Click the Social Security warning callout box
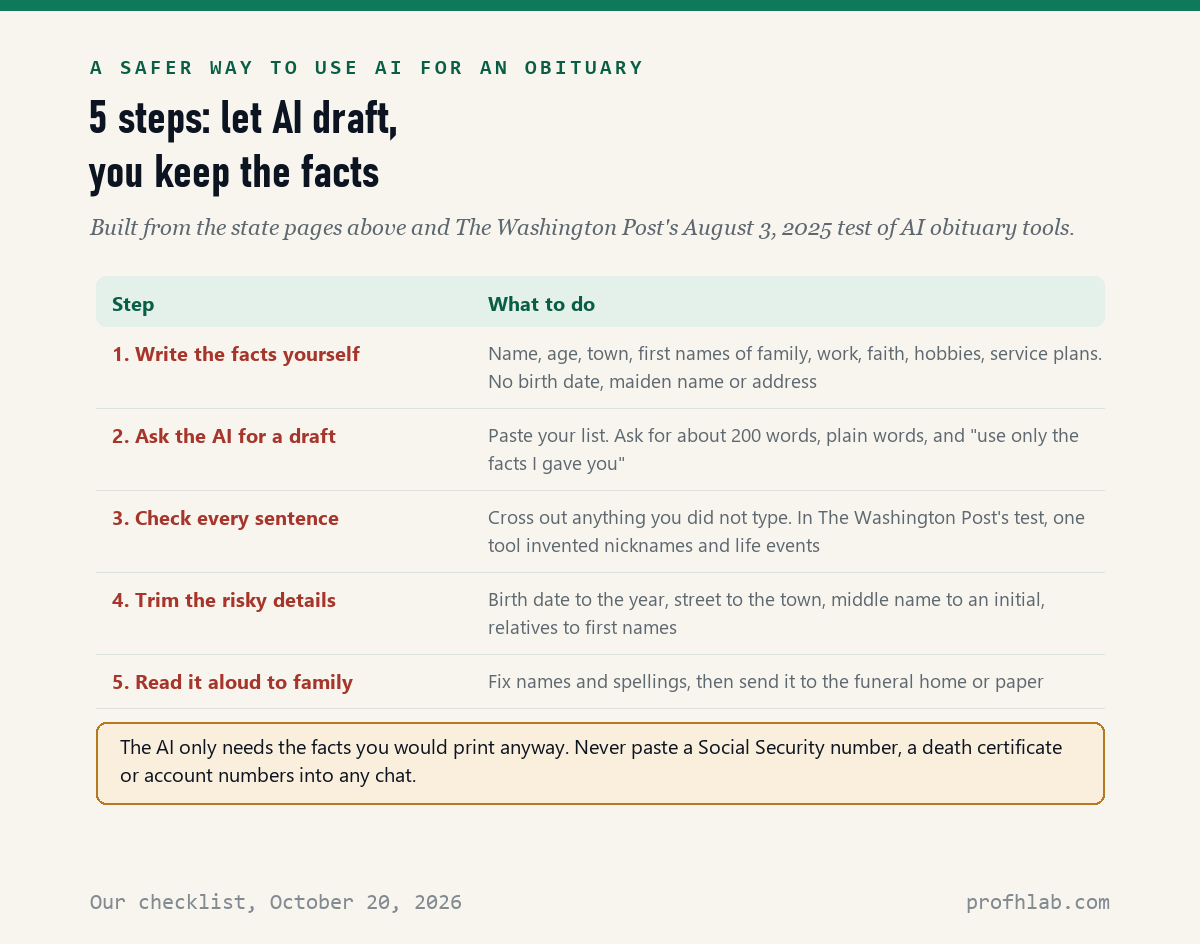Image resolution: width=1200 pixels, height=944 pixels. pyautogui.click(x=600, y=763)
